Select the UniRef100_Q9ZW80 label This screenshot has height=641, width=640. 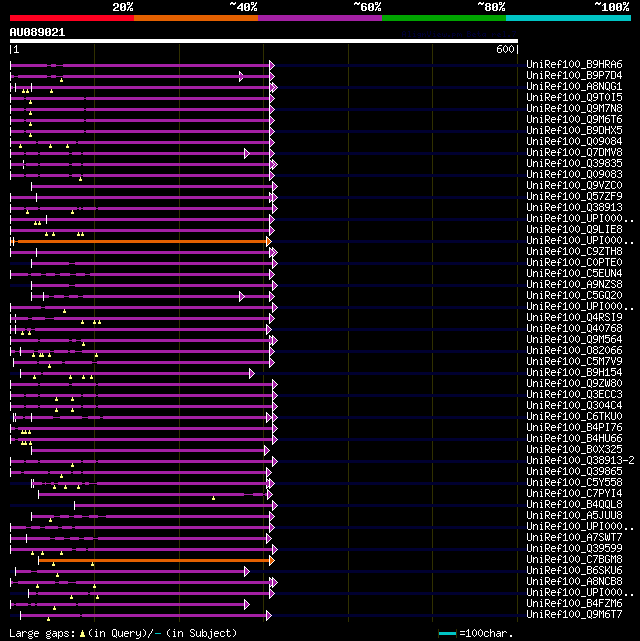[x=574, y=383]
